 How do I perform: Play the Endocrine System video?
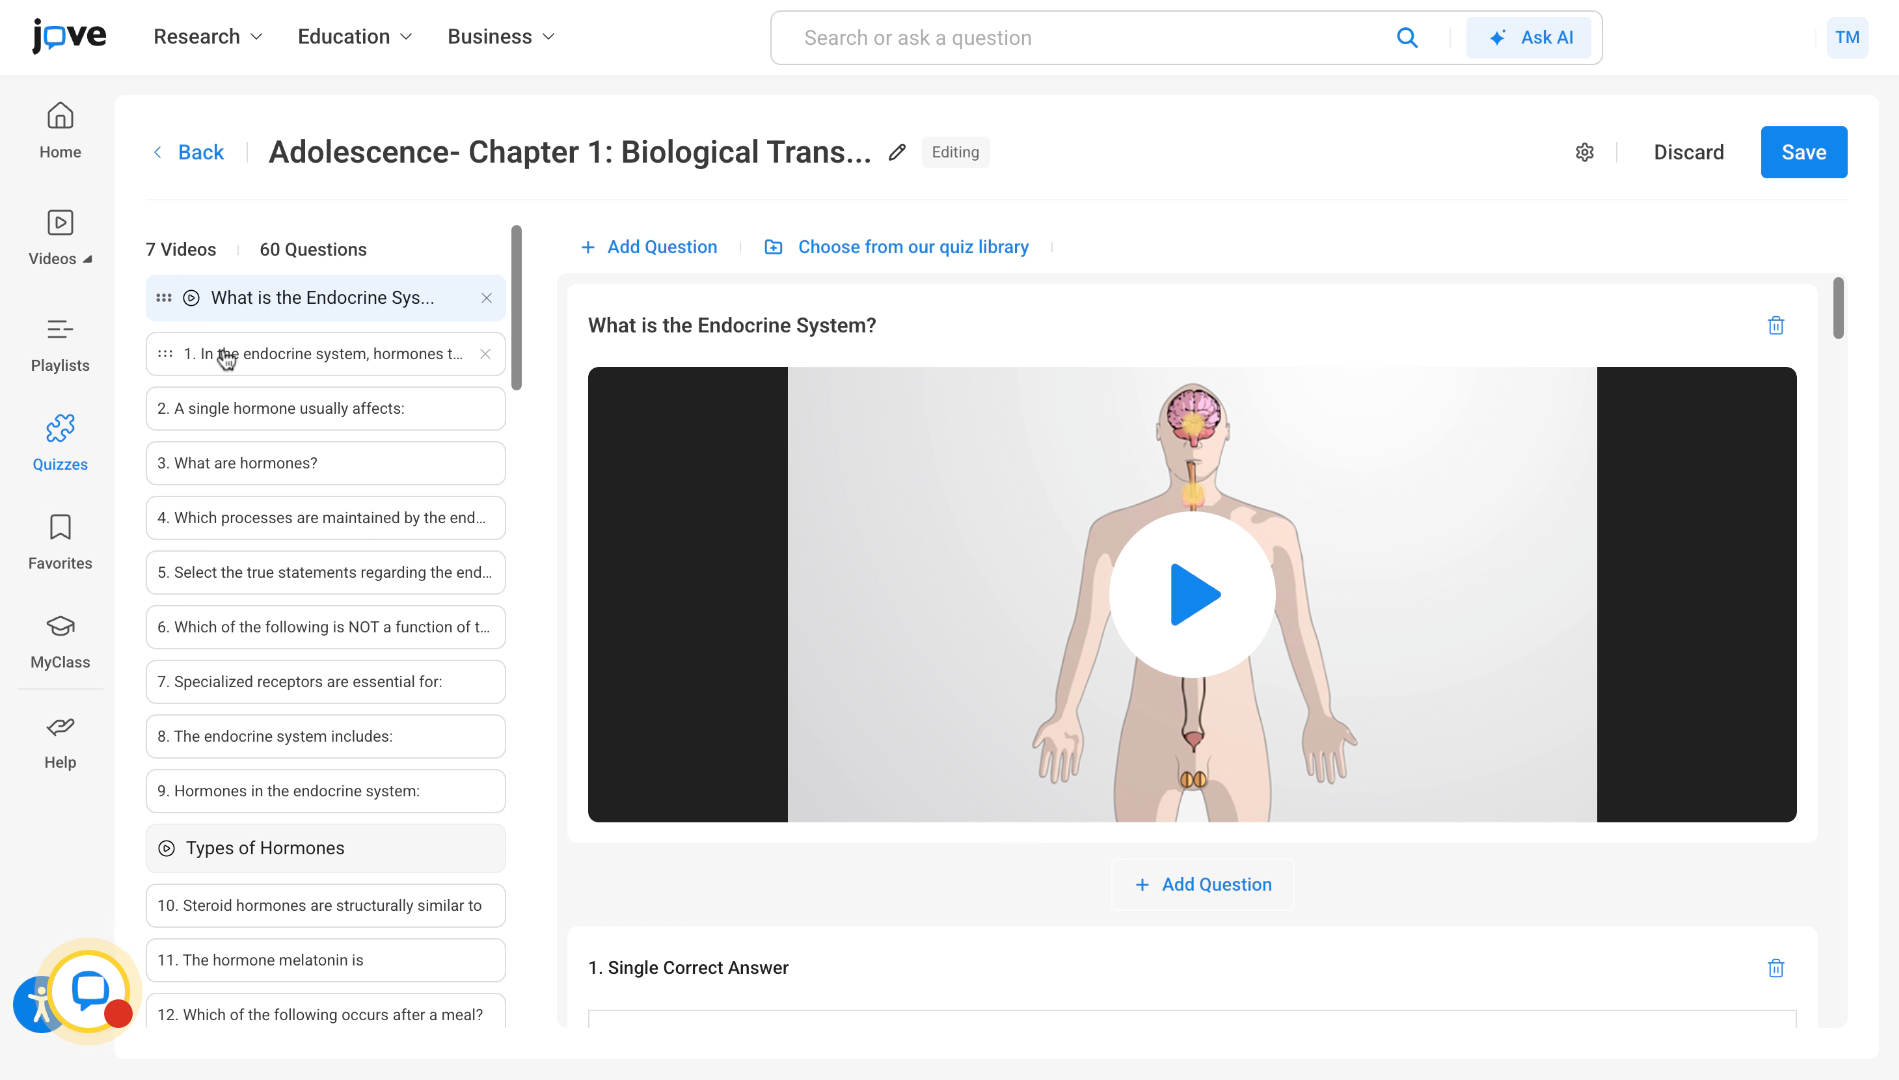1192,594
